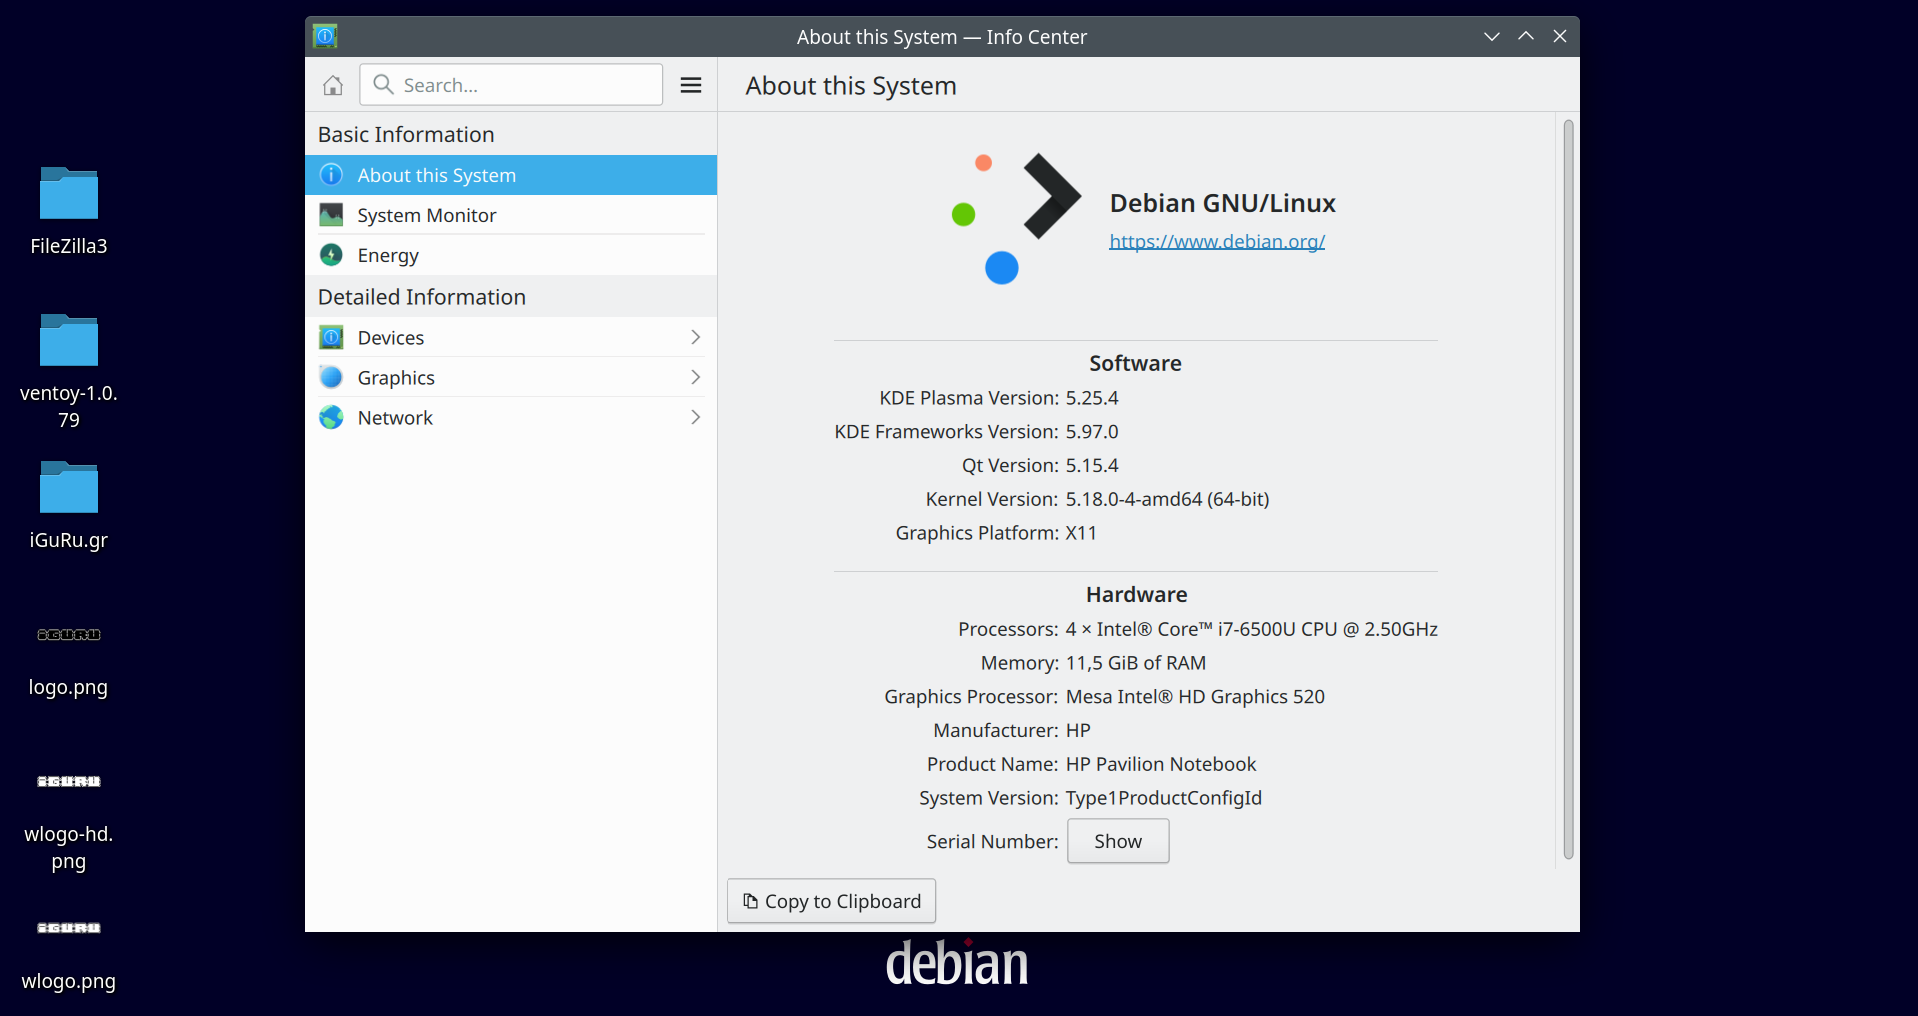Click Product Name HP Pavilion Notebook
Image resolution: width=1918 pixels, height=1016 pixels.
[1161, 764]
